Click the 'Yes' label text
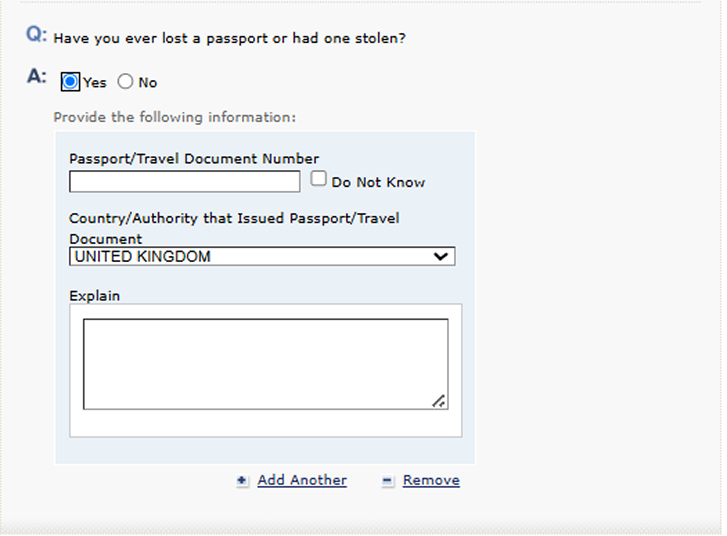727x536 pixels. pos(95,83)
